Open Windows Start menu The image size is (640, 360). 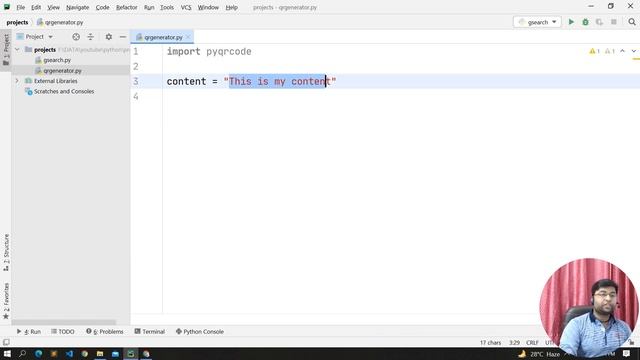point(7,353)
